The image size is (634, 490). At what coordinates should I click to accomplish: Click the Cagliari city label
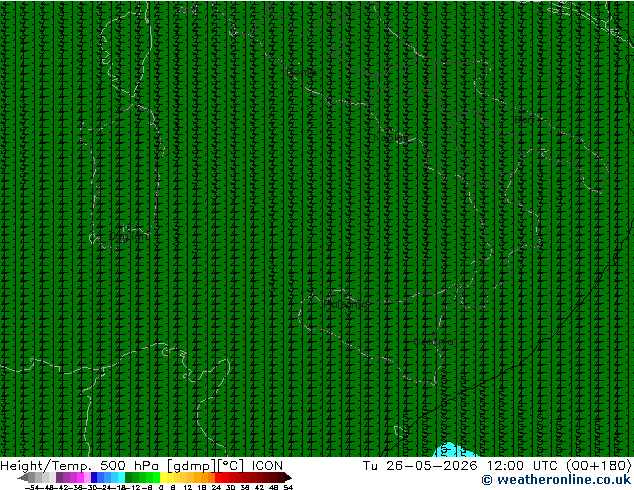(x=129, y=236)
